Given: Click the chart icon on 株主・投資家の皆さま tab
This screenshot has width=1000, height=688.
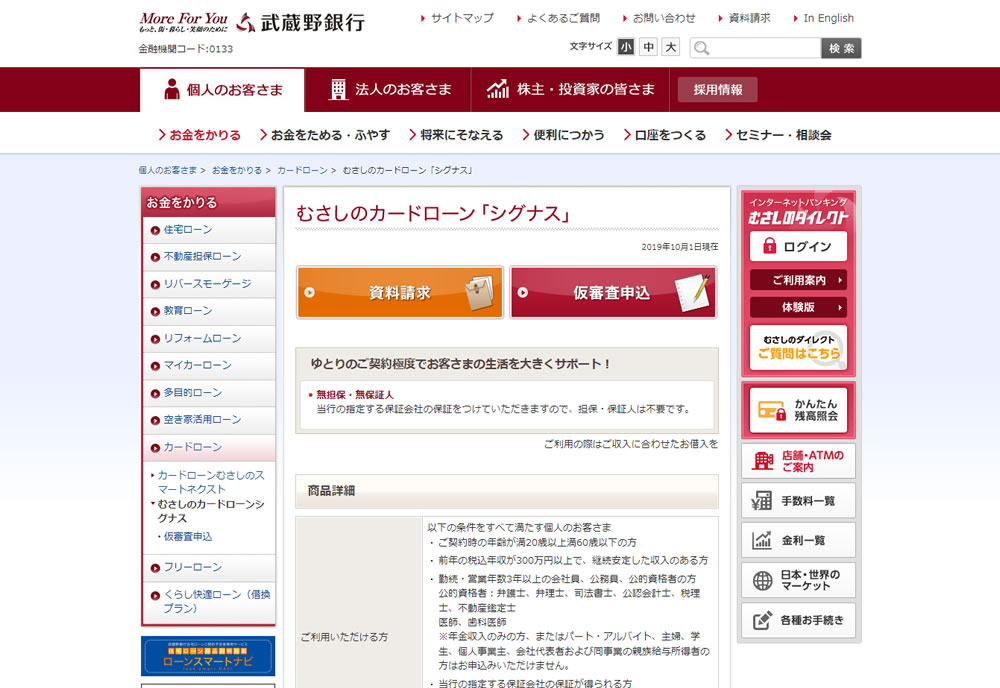Looking at the screenshot, I should (497, 89).
